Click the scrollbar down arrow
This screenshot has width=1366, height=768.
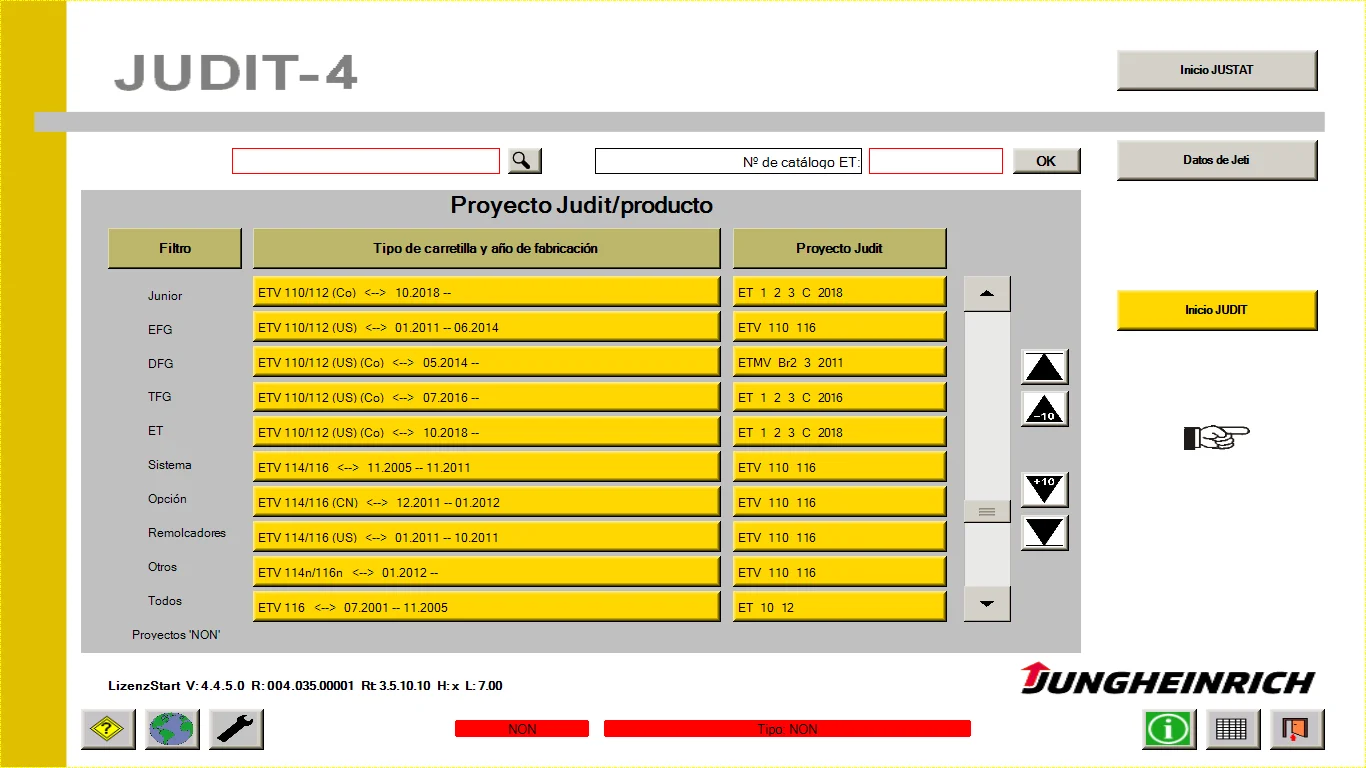tap(986, 604)
